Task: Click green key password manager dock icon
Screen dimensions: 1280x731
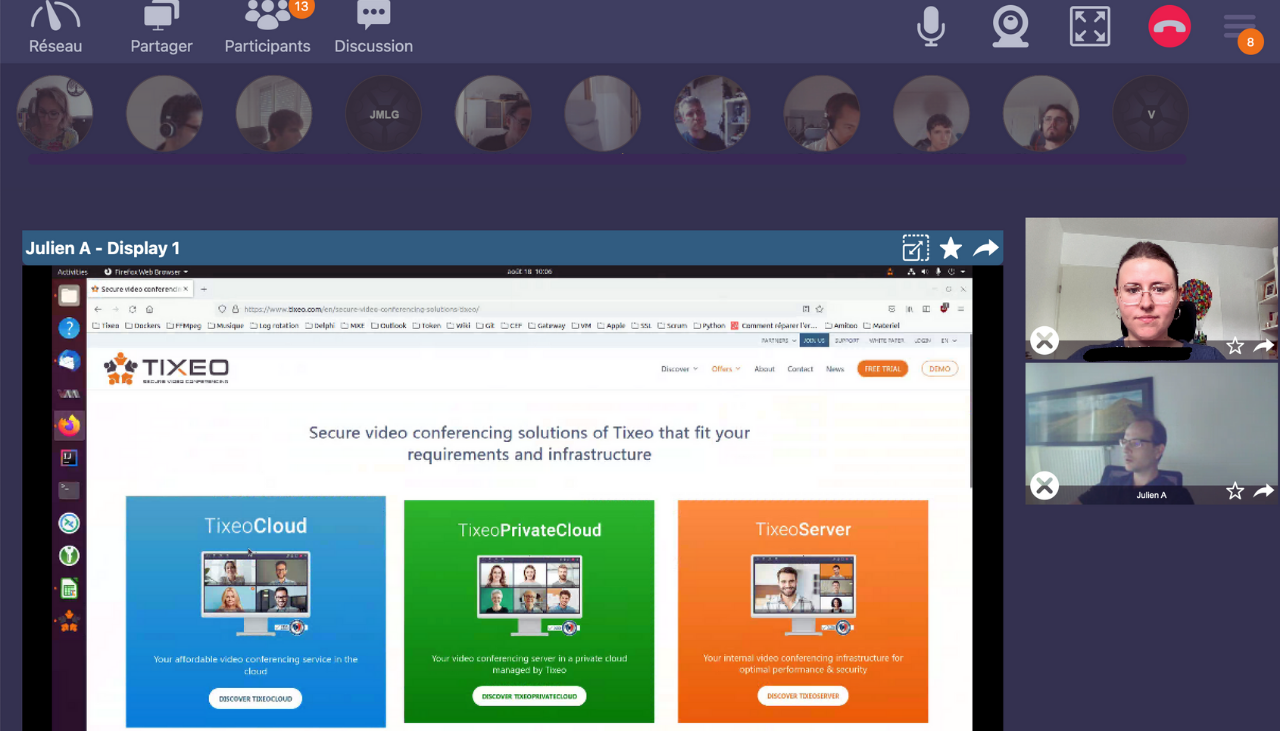Action: [x=69, y=555]
